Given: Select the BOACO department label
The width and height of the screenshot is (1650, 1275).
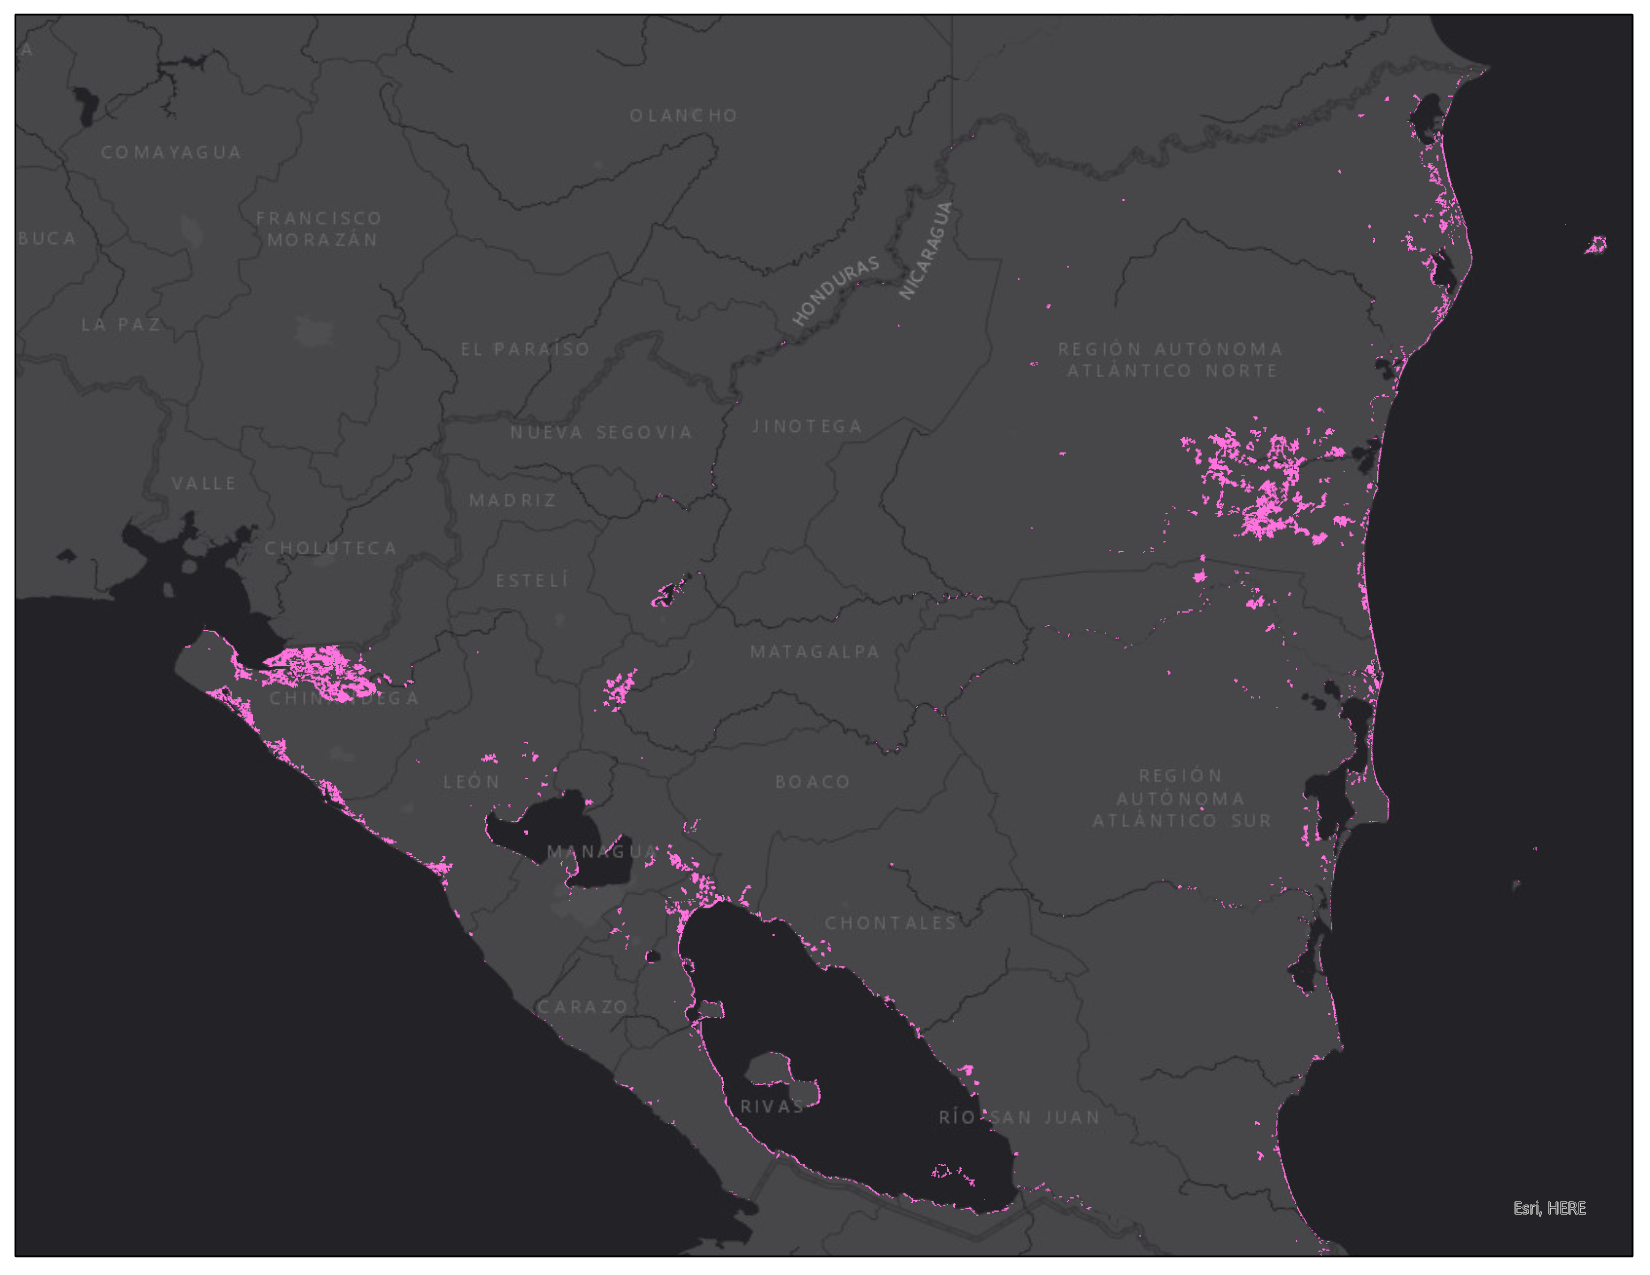Looking at the screenshot, I should coord(812,782).
